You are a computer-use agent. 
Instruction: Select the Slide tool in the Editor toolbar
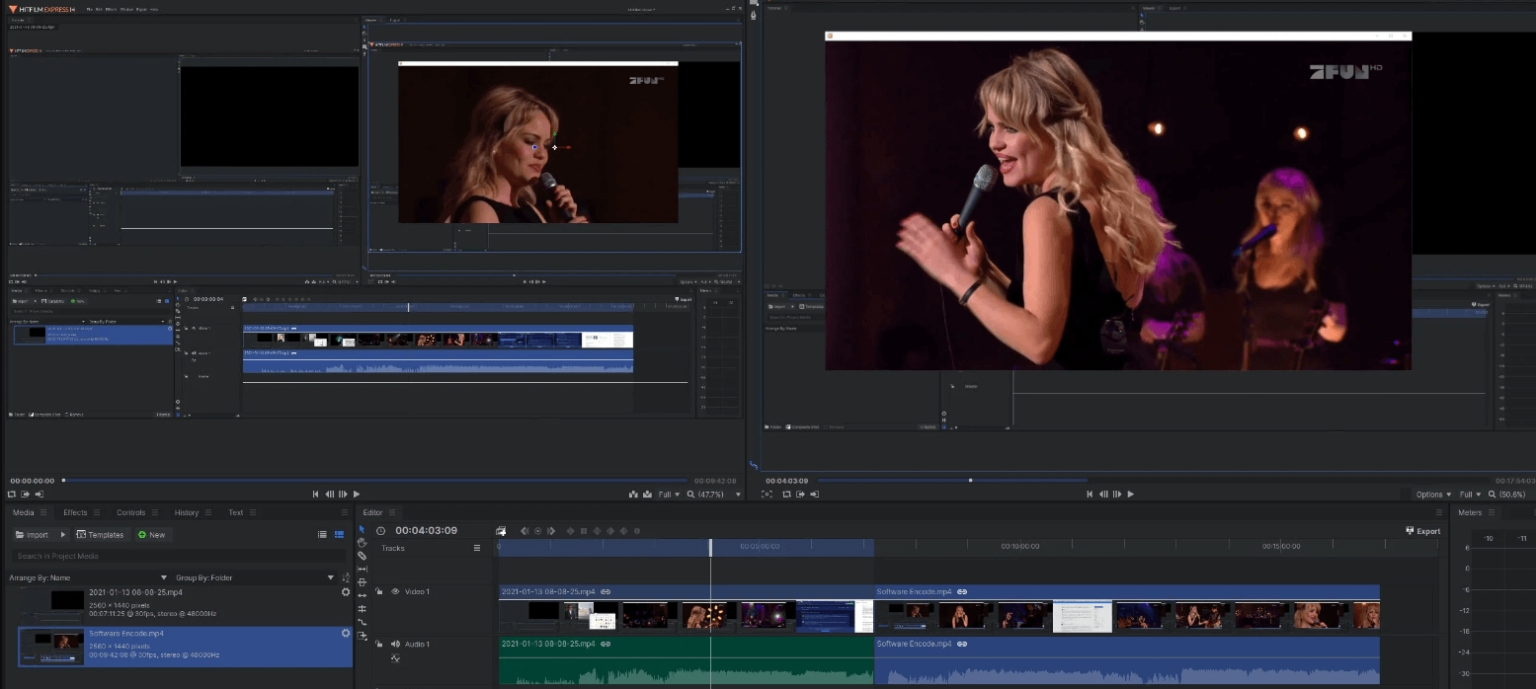pos(362,582)
